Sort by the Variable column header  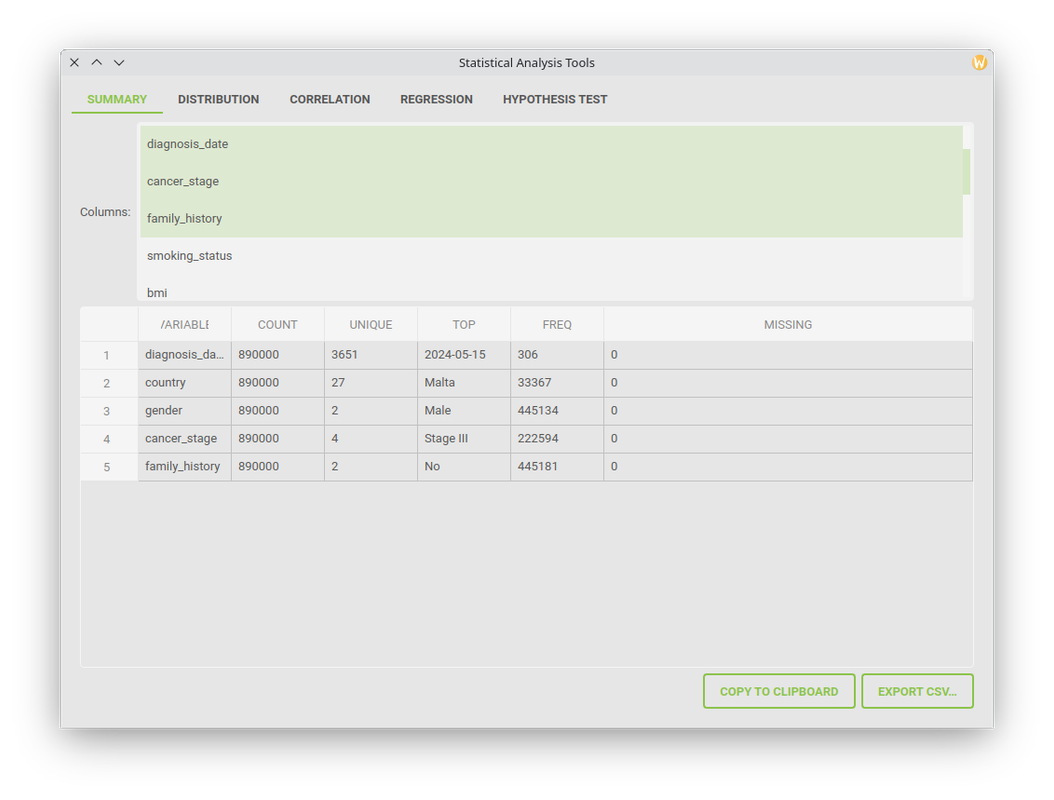(185, 325)
